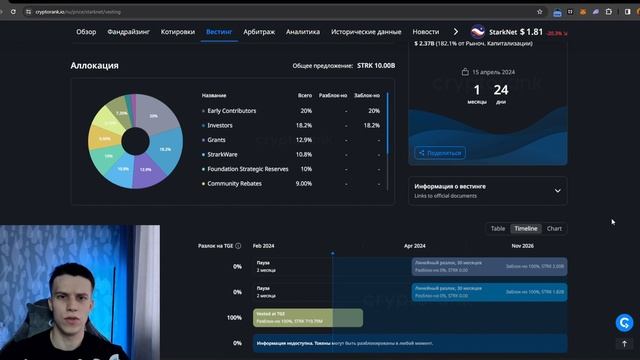Open the Новости tab
Image resolution: width=640 pixels, height=360 pixels.
[x=426, y=32]
